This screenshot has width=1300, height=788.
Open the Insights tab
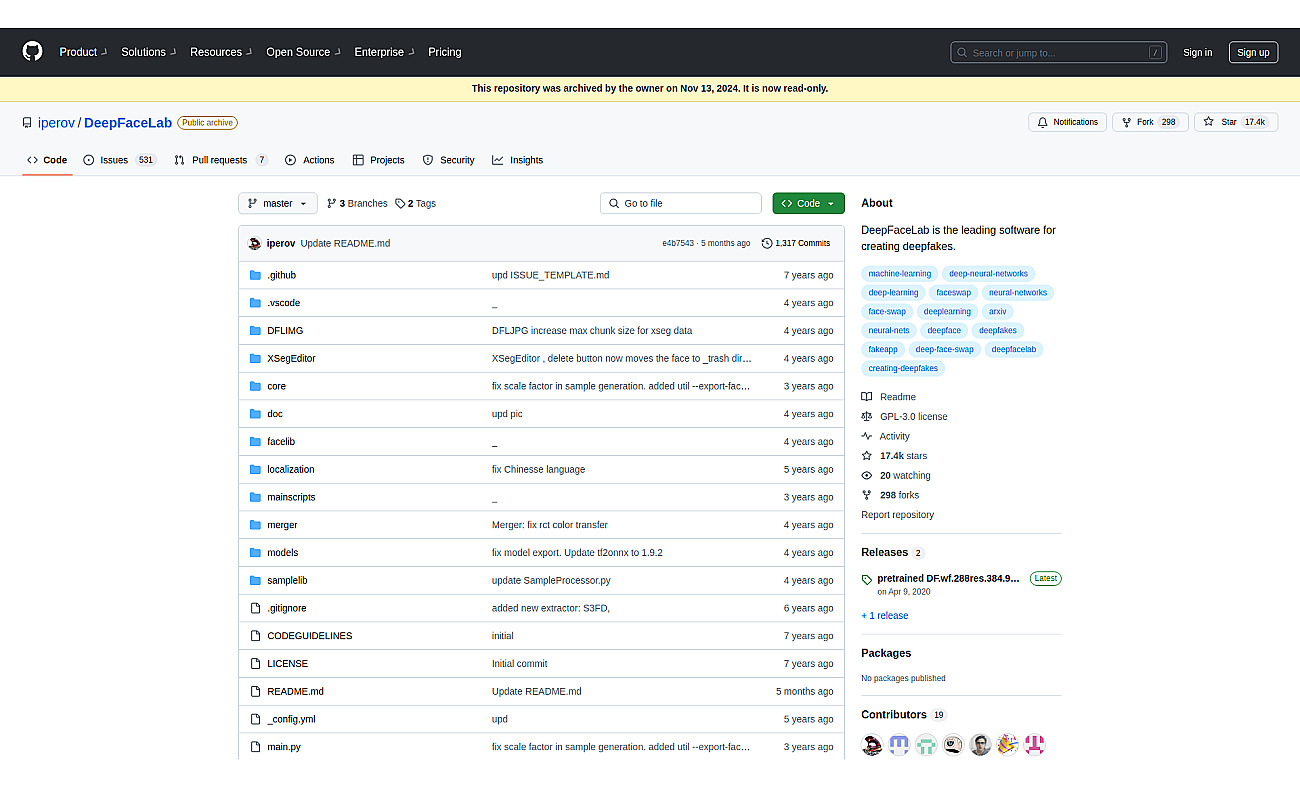point(517,160)
